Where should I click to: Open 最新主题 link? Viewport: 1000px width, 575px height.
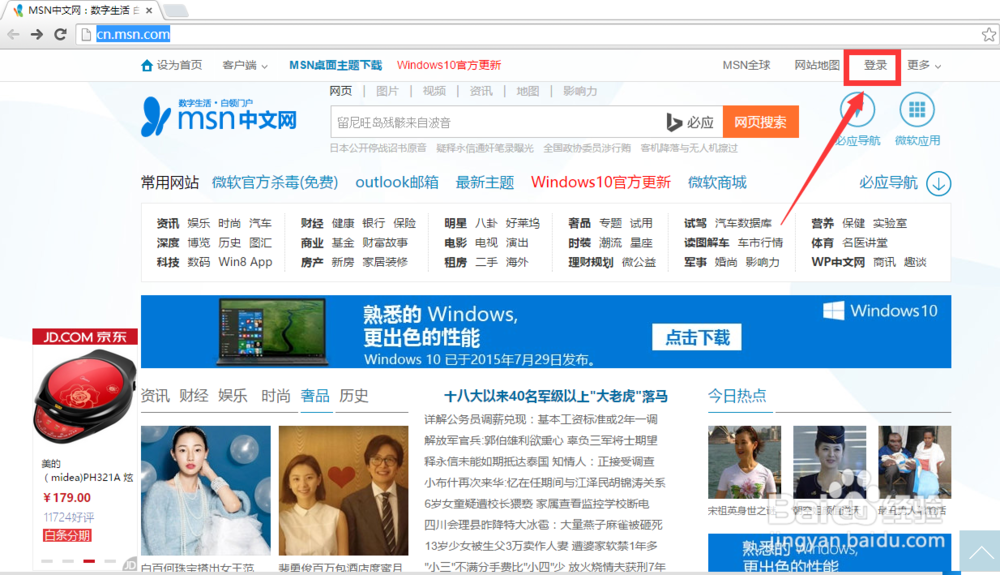(485, 182)
